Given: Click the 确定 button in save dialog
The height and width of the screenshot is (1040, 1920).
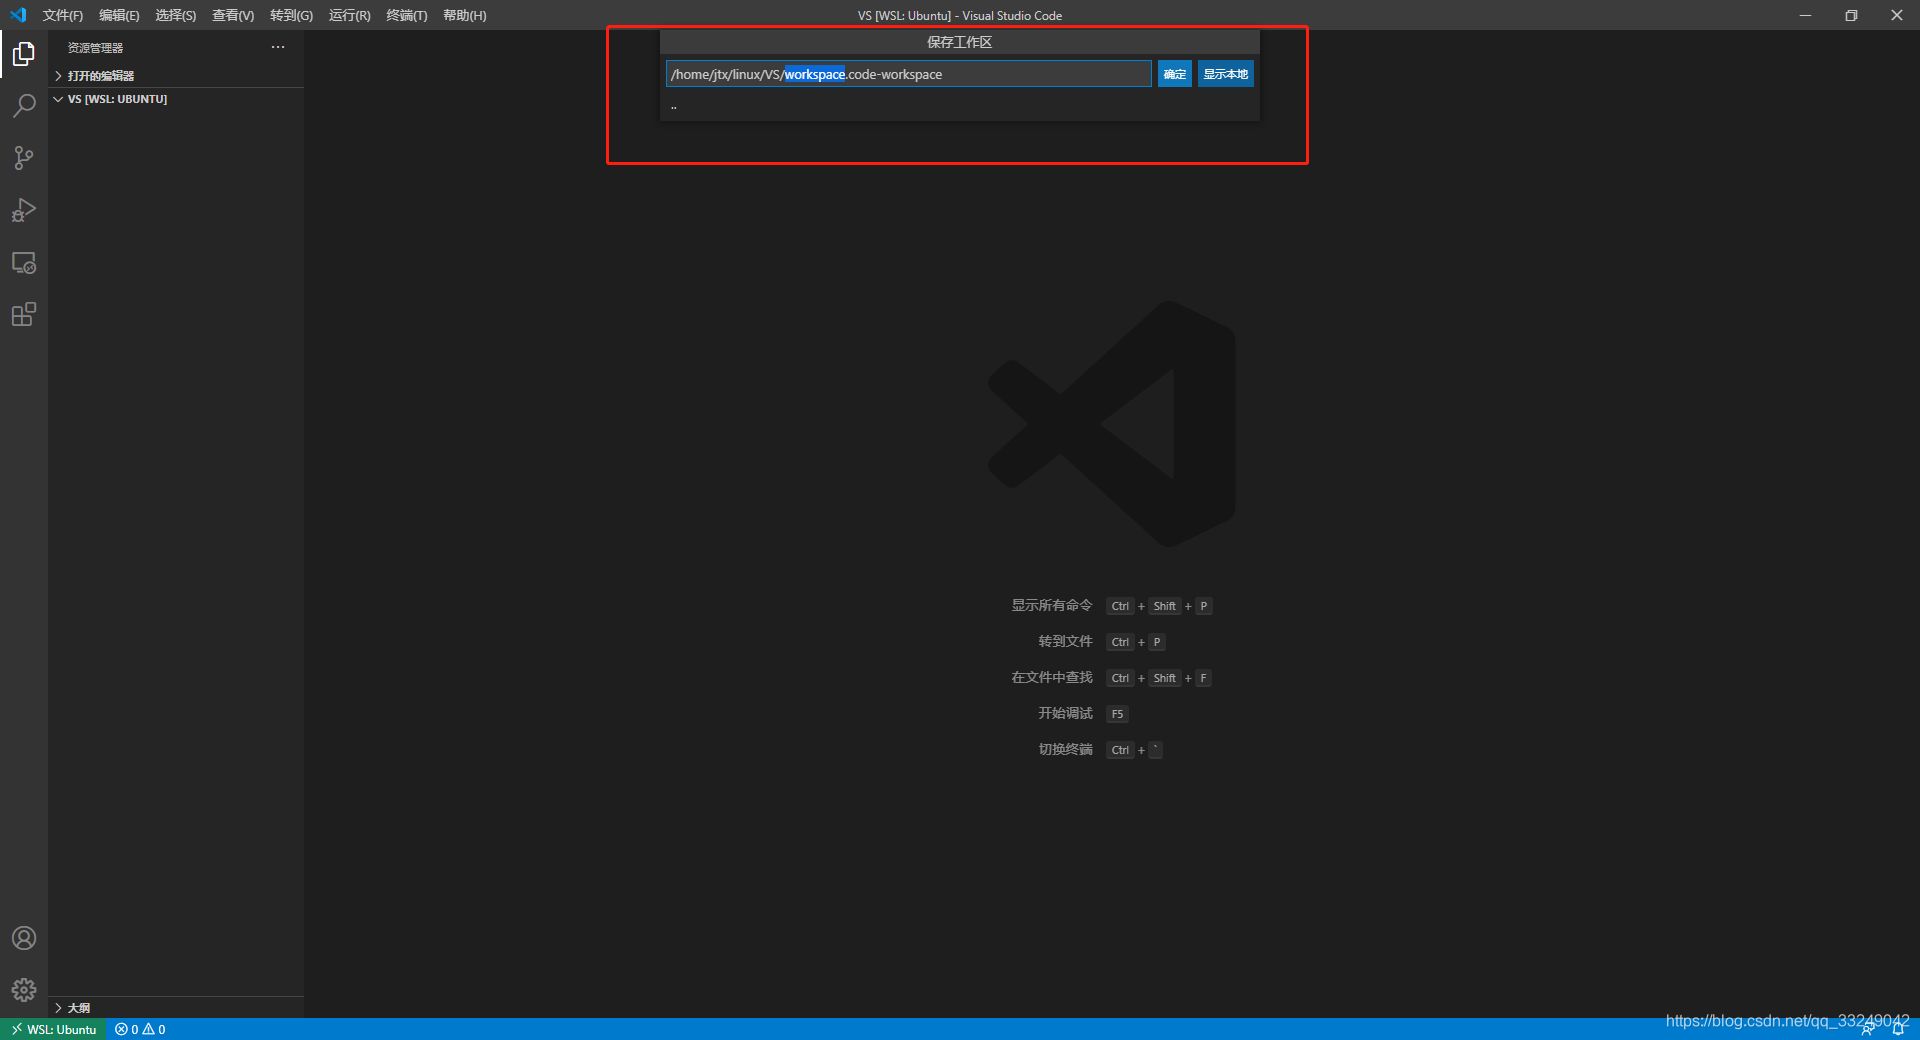Looking at the screenshot, I should [x=1174, y=74].
